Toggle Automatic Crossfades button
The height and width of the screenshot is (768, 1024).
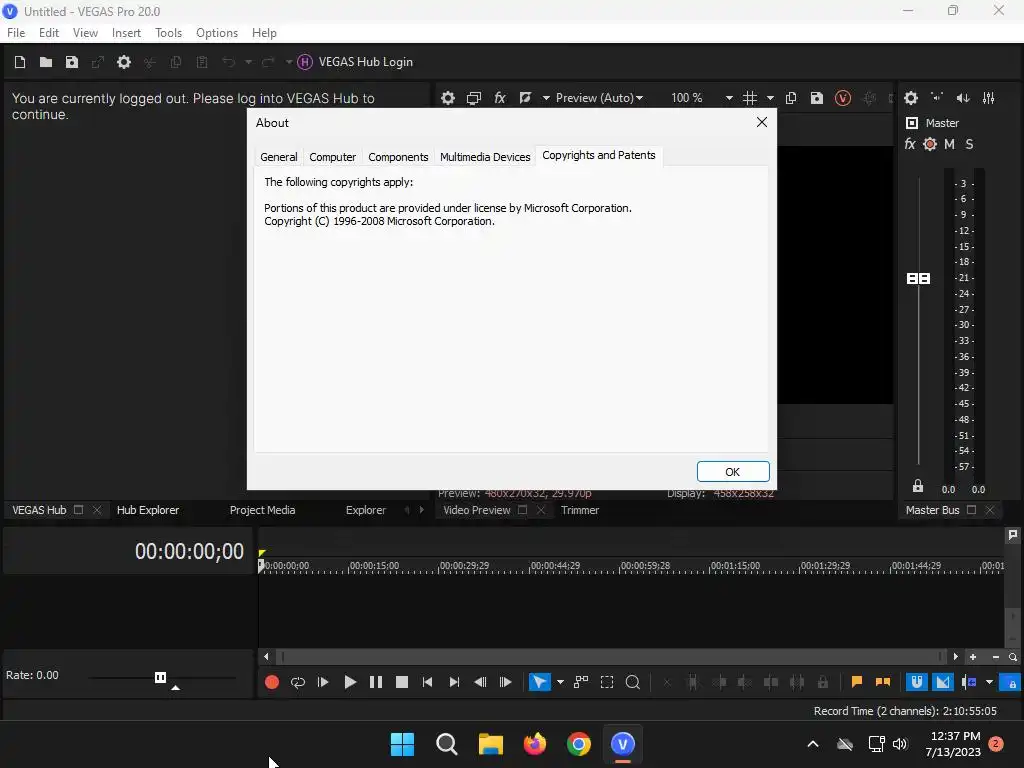click(942, 682)
